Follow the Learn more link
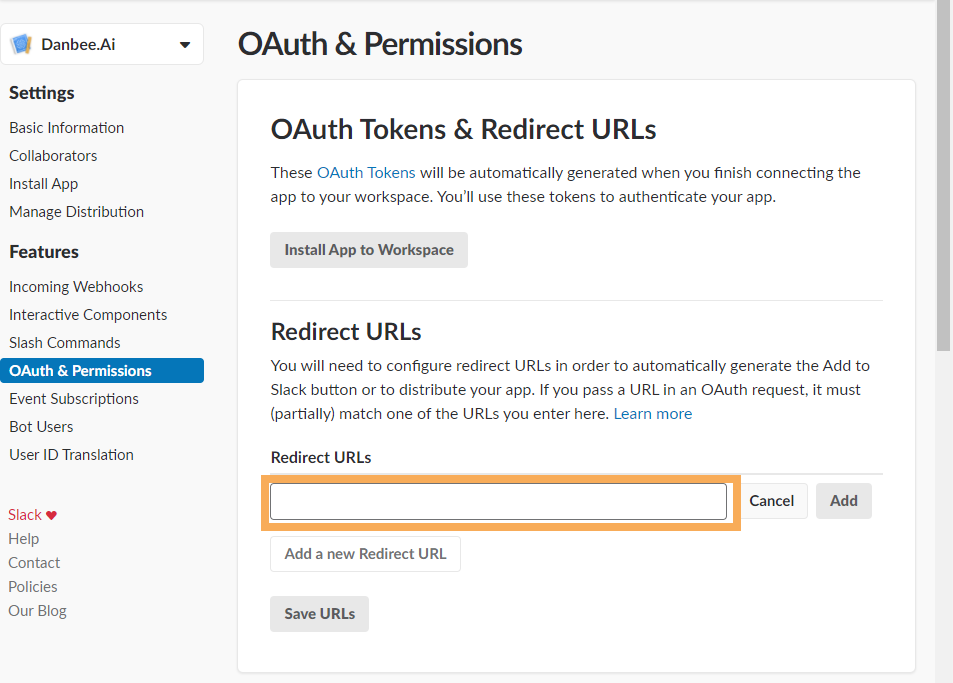Viewport: 953px width, 683px height. tap(653, 414)
